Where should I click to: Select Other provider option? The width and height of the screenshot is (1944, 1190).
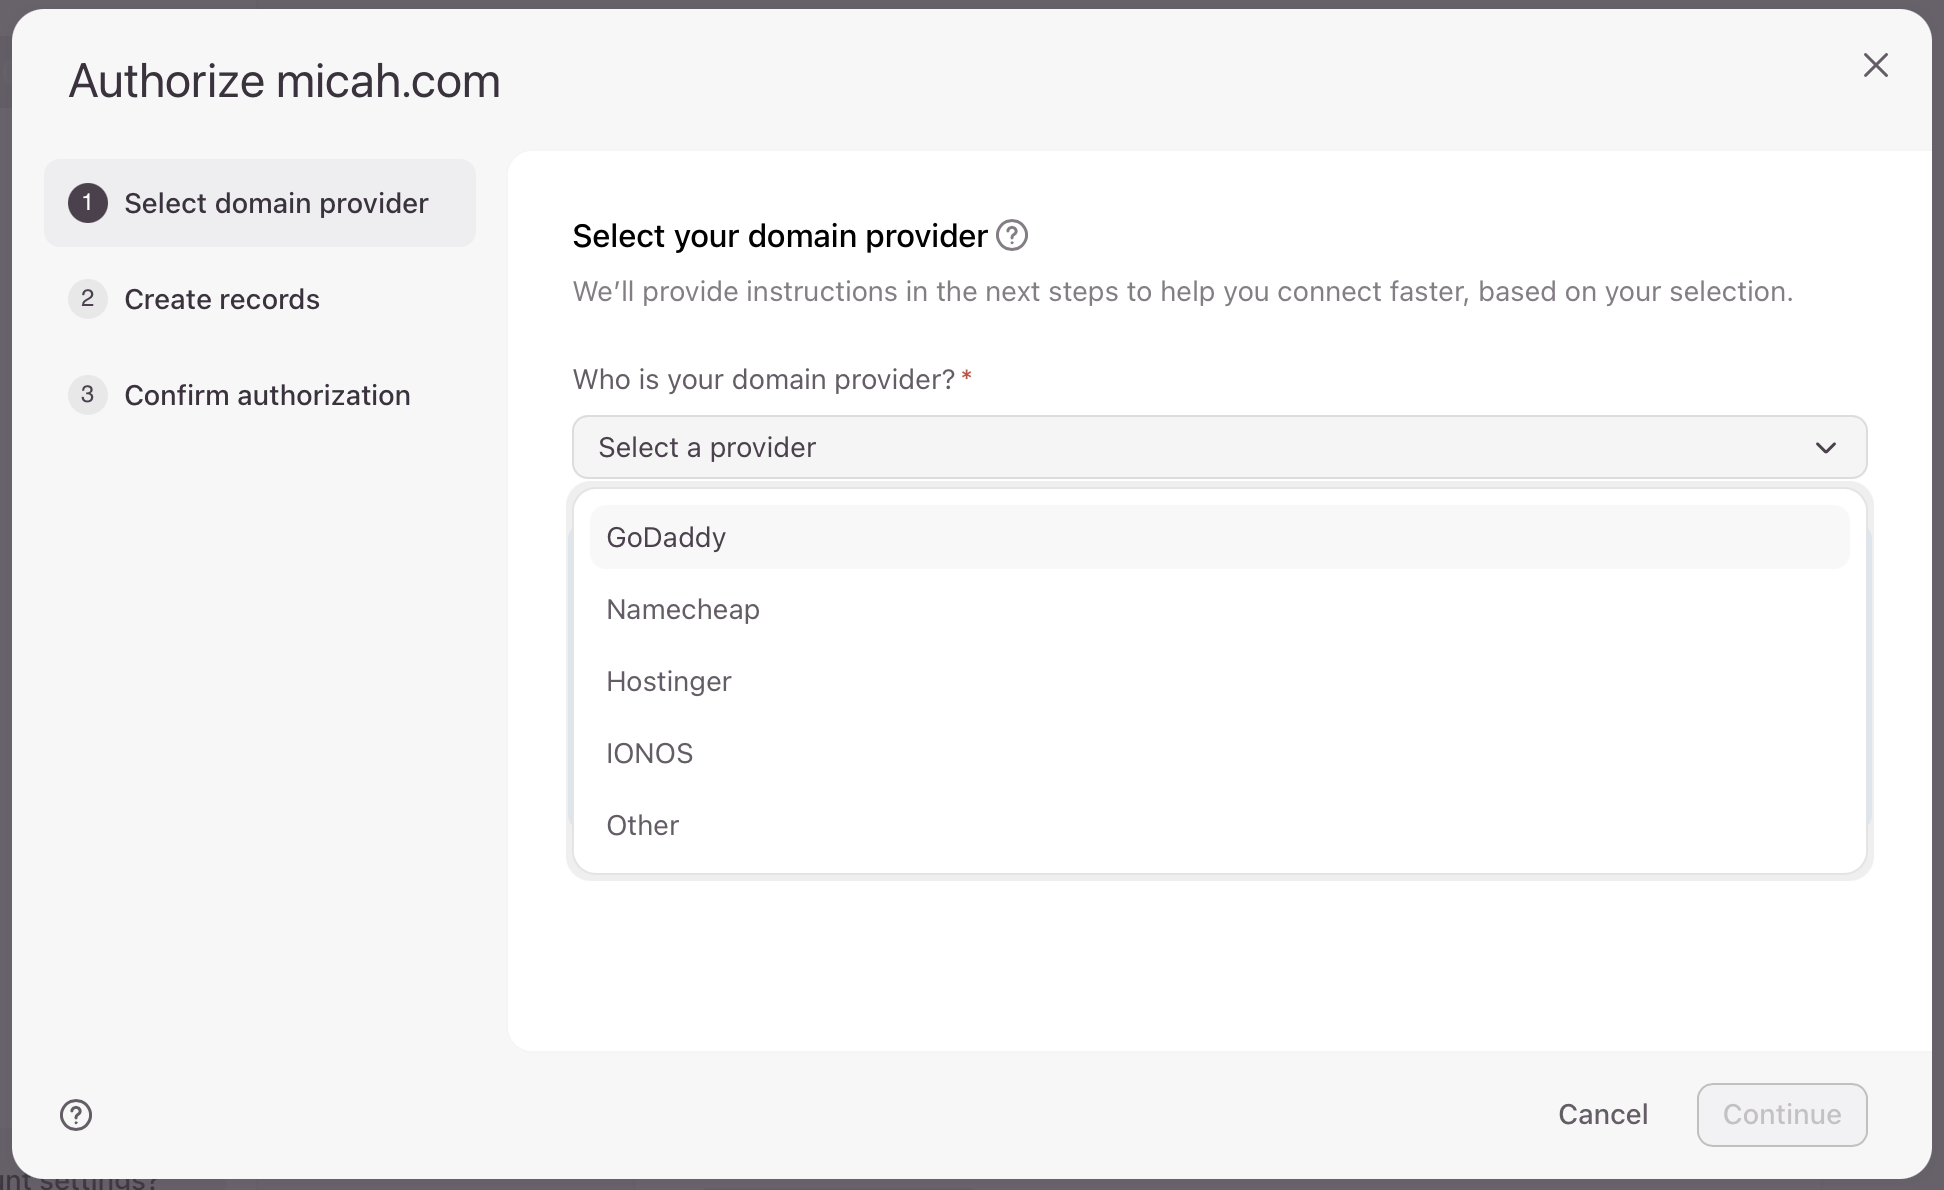point(643,825)
